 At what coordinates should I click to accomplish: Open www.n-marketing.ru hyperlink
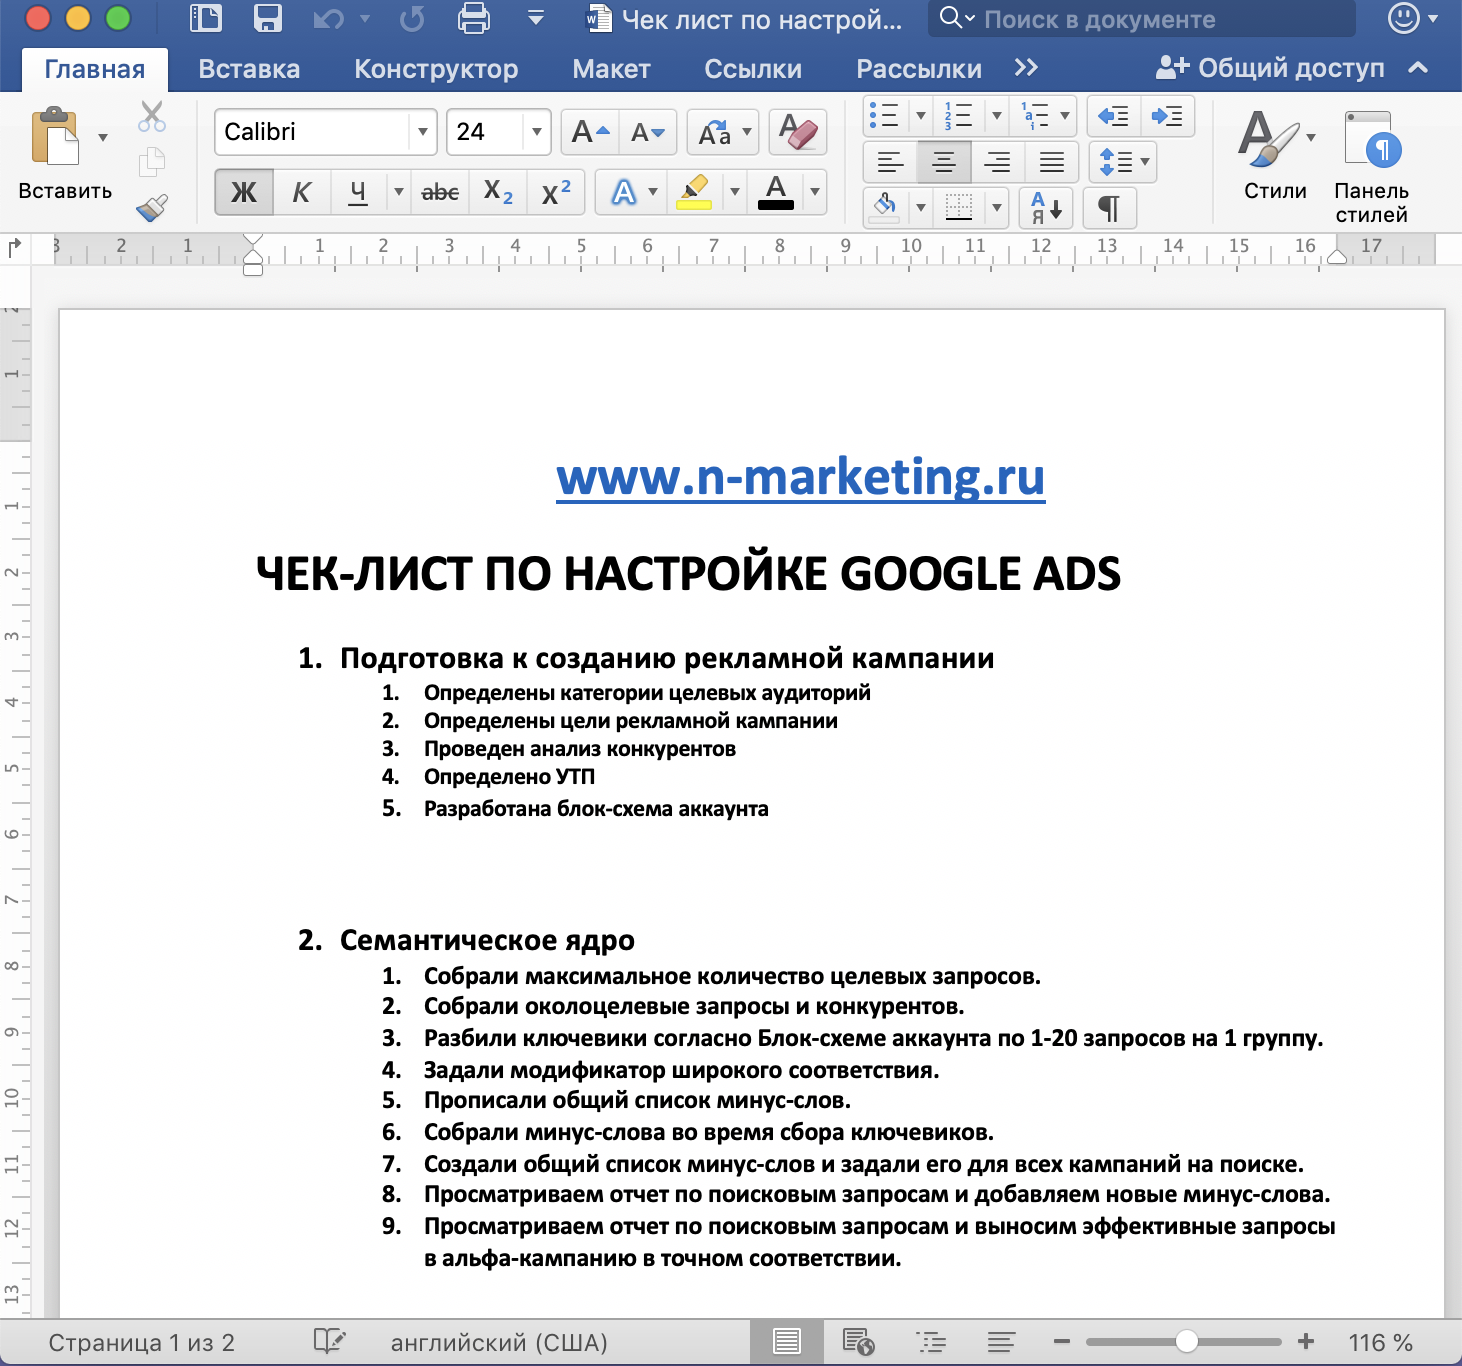(x=801, y=477)
